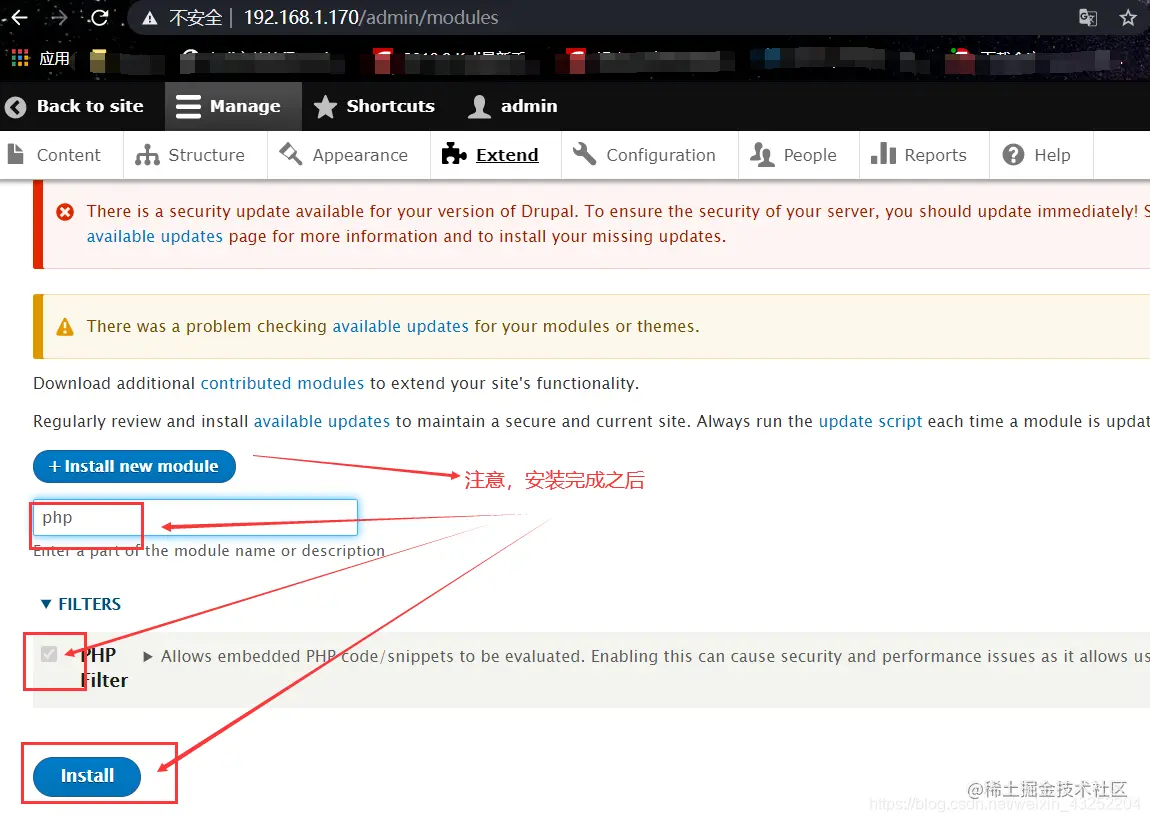This screenshot has height=822, width=1150.
Task: Reload the page with the refresh icon
Action: [99, 18]
